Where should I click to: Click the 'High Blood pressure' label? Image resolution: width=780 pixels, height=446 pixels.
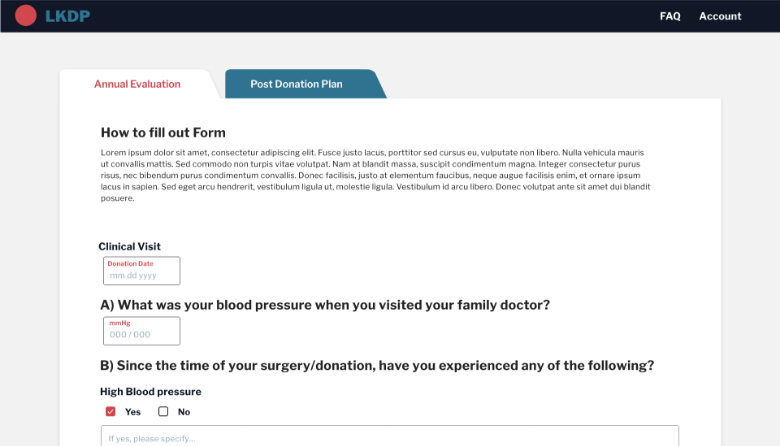(x=150, y=392)
